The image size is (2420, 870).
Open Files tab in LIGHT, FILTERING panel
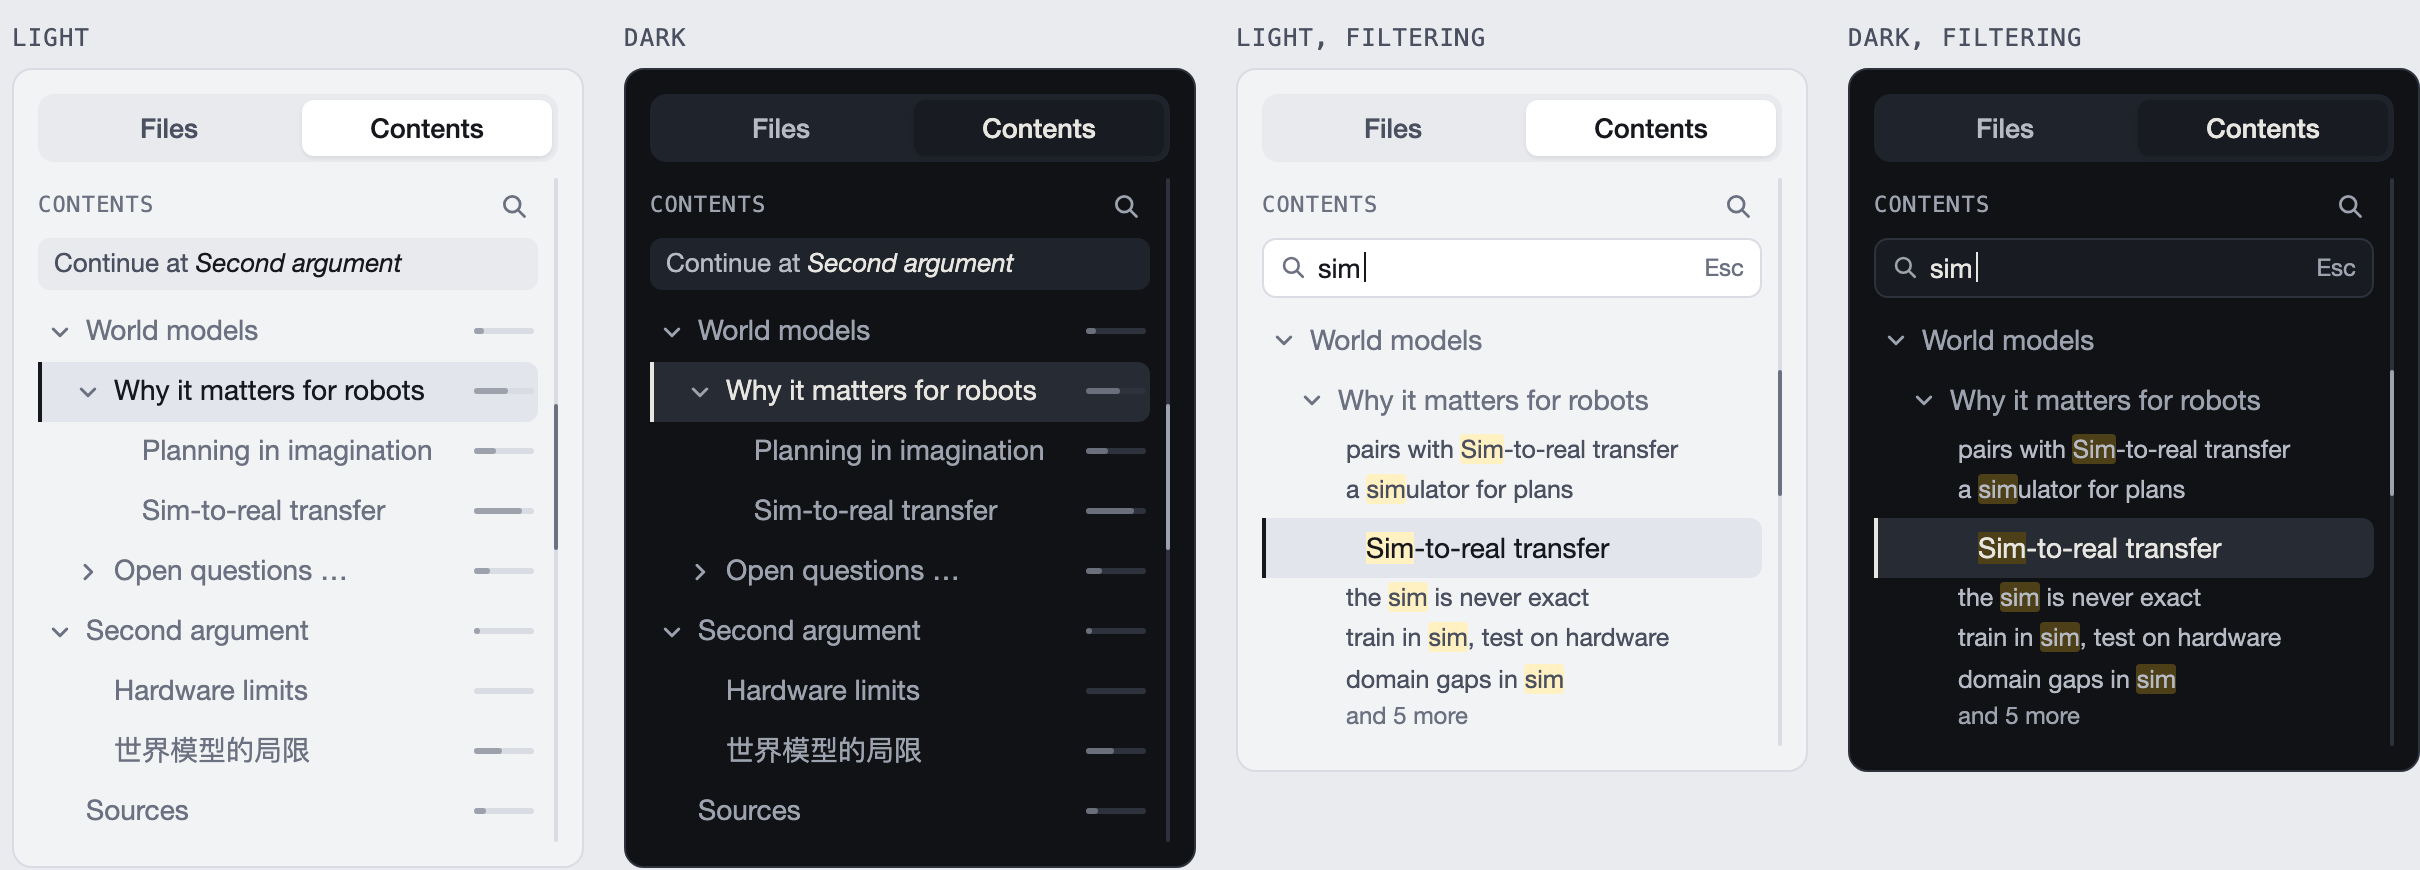[x=1393, y=128]
